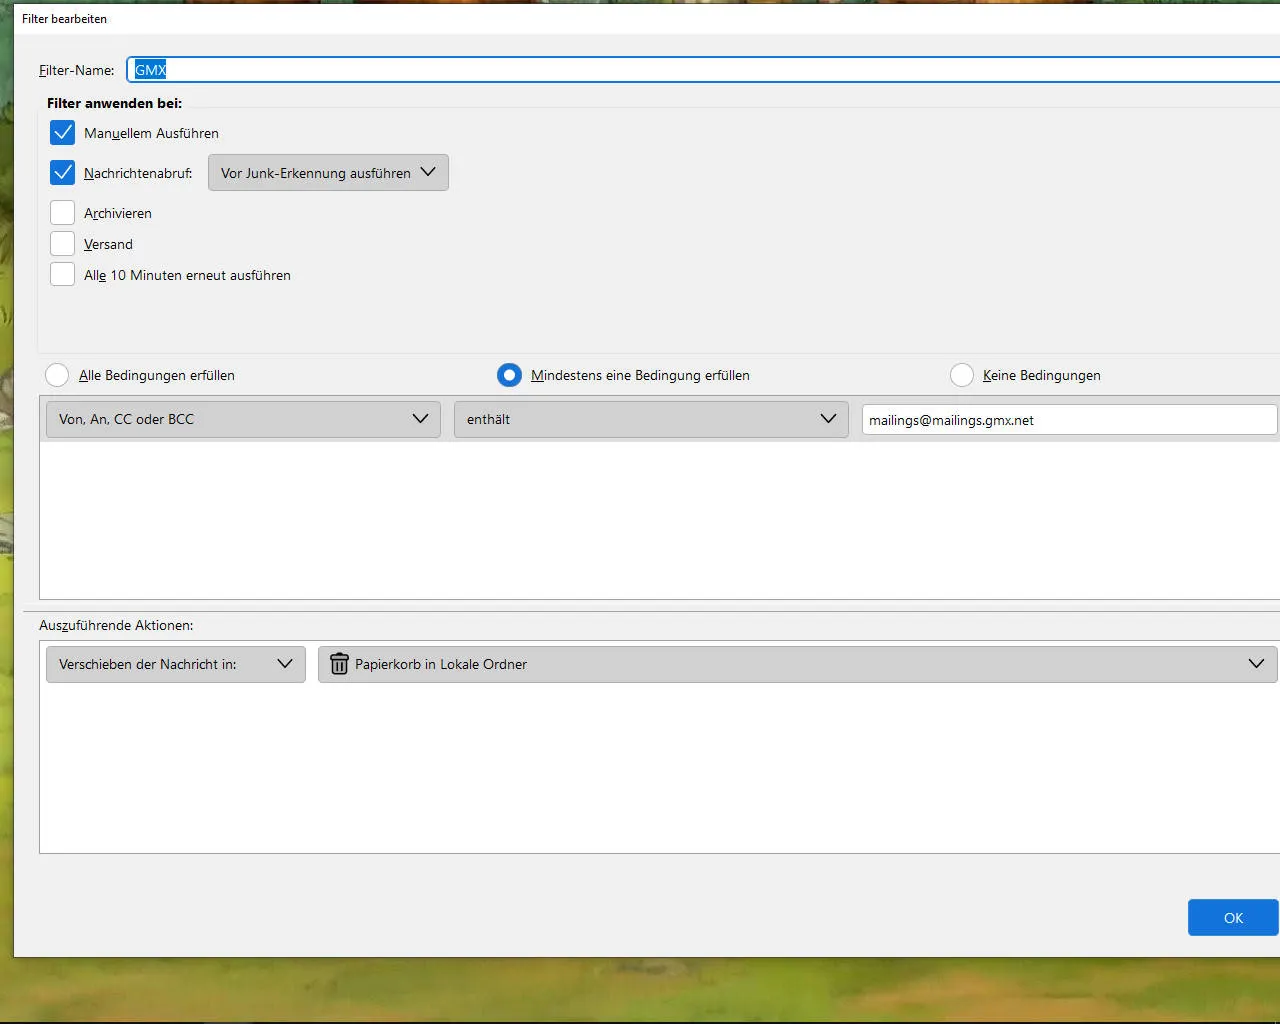This screenshot has width=1280, height=1024.
Task: Open Vor Junk-Erkennung ausführen dropdown
Action: pyautogui.click(x=328, y=173)
